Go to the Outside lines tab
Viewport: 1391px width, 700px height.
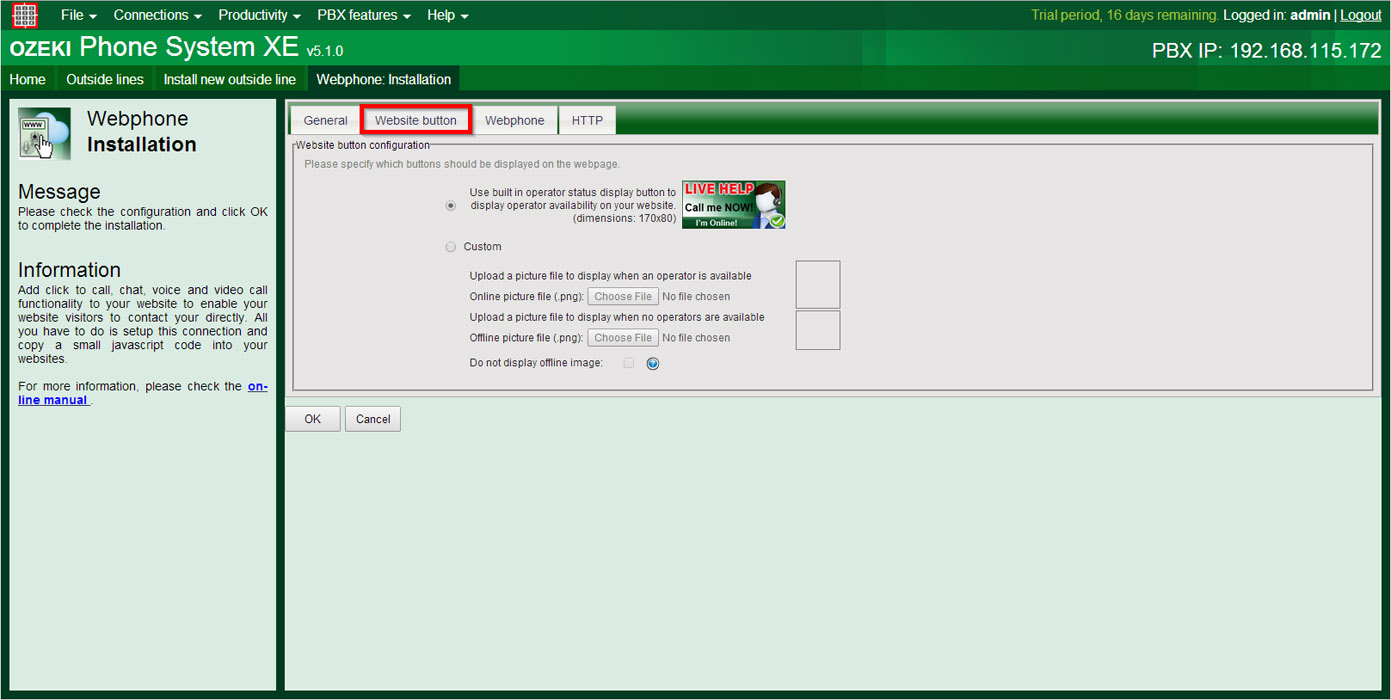coord(105,79)
